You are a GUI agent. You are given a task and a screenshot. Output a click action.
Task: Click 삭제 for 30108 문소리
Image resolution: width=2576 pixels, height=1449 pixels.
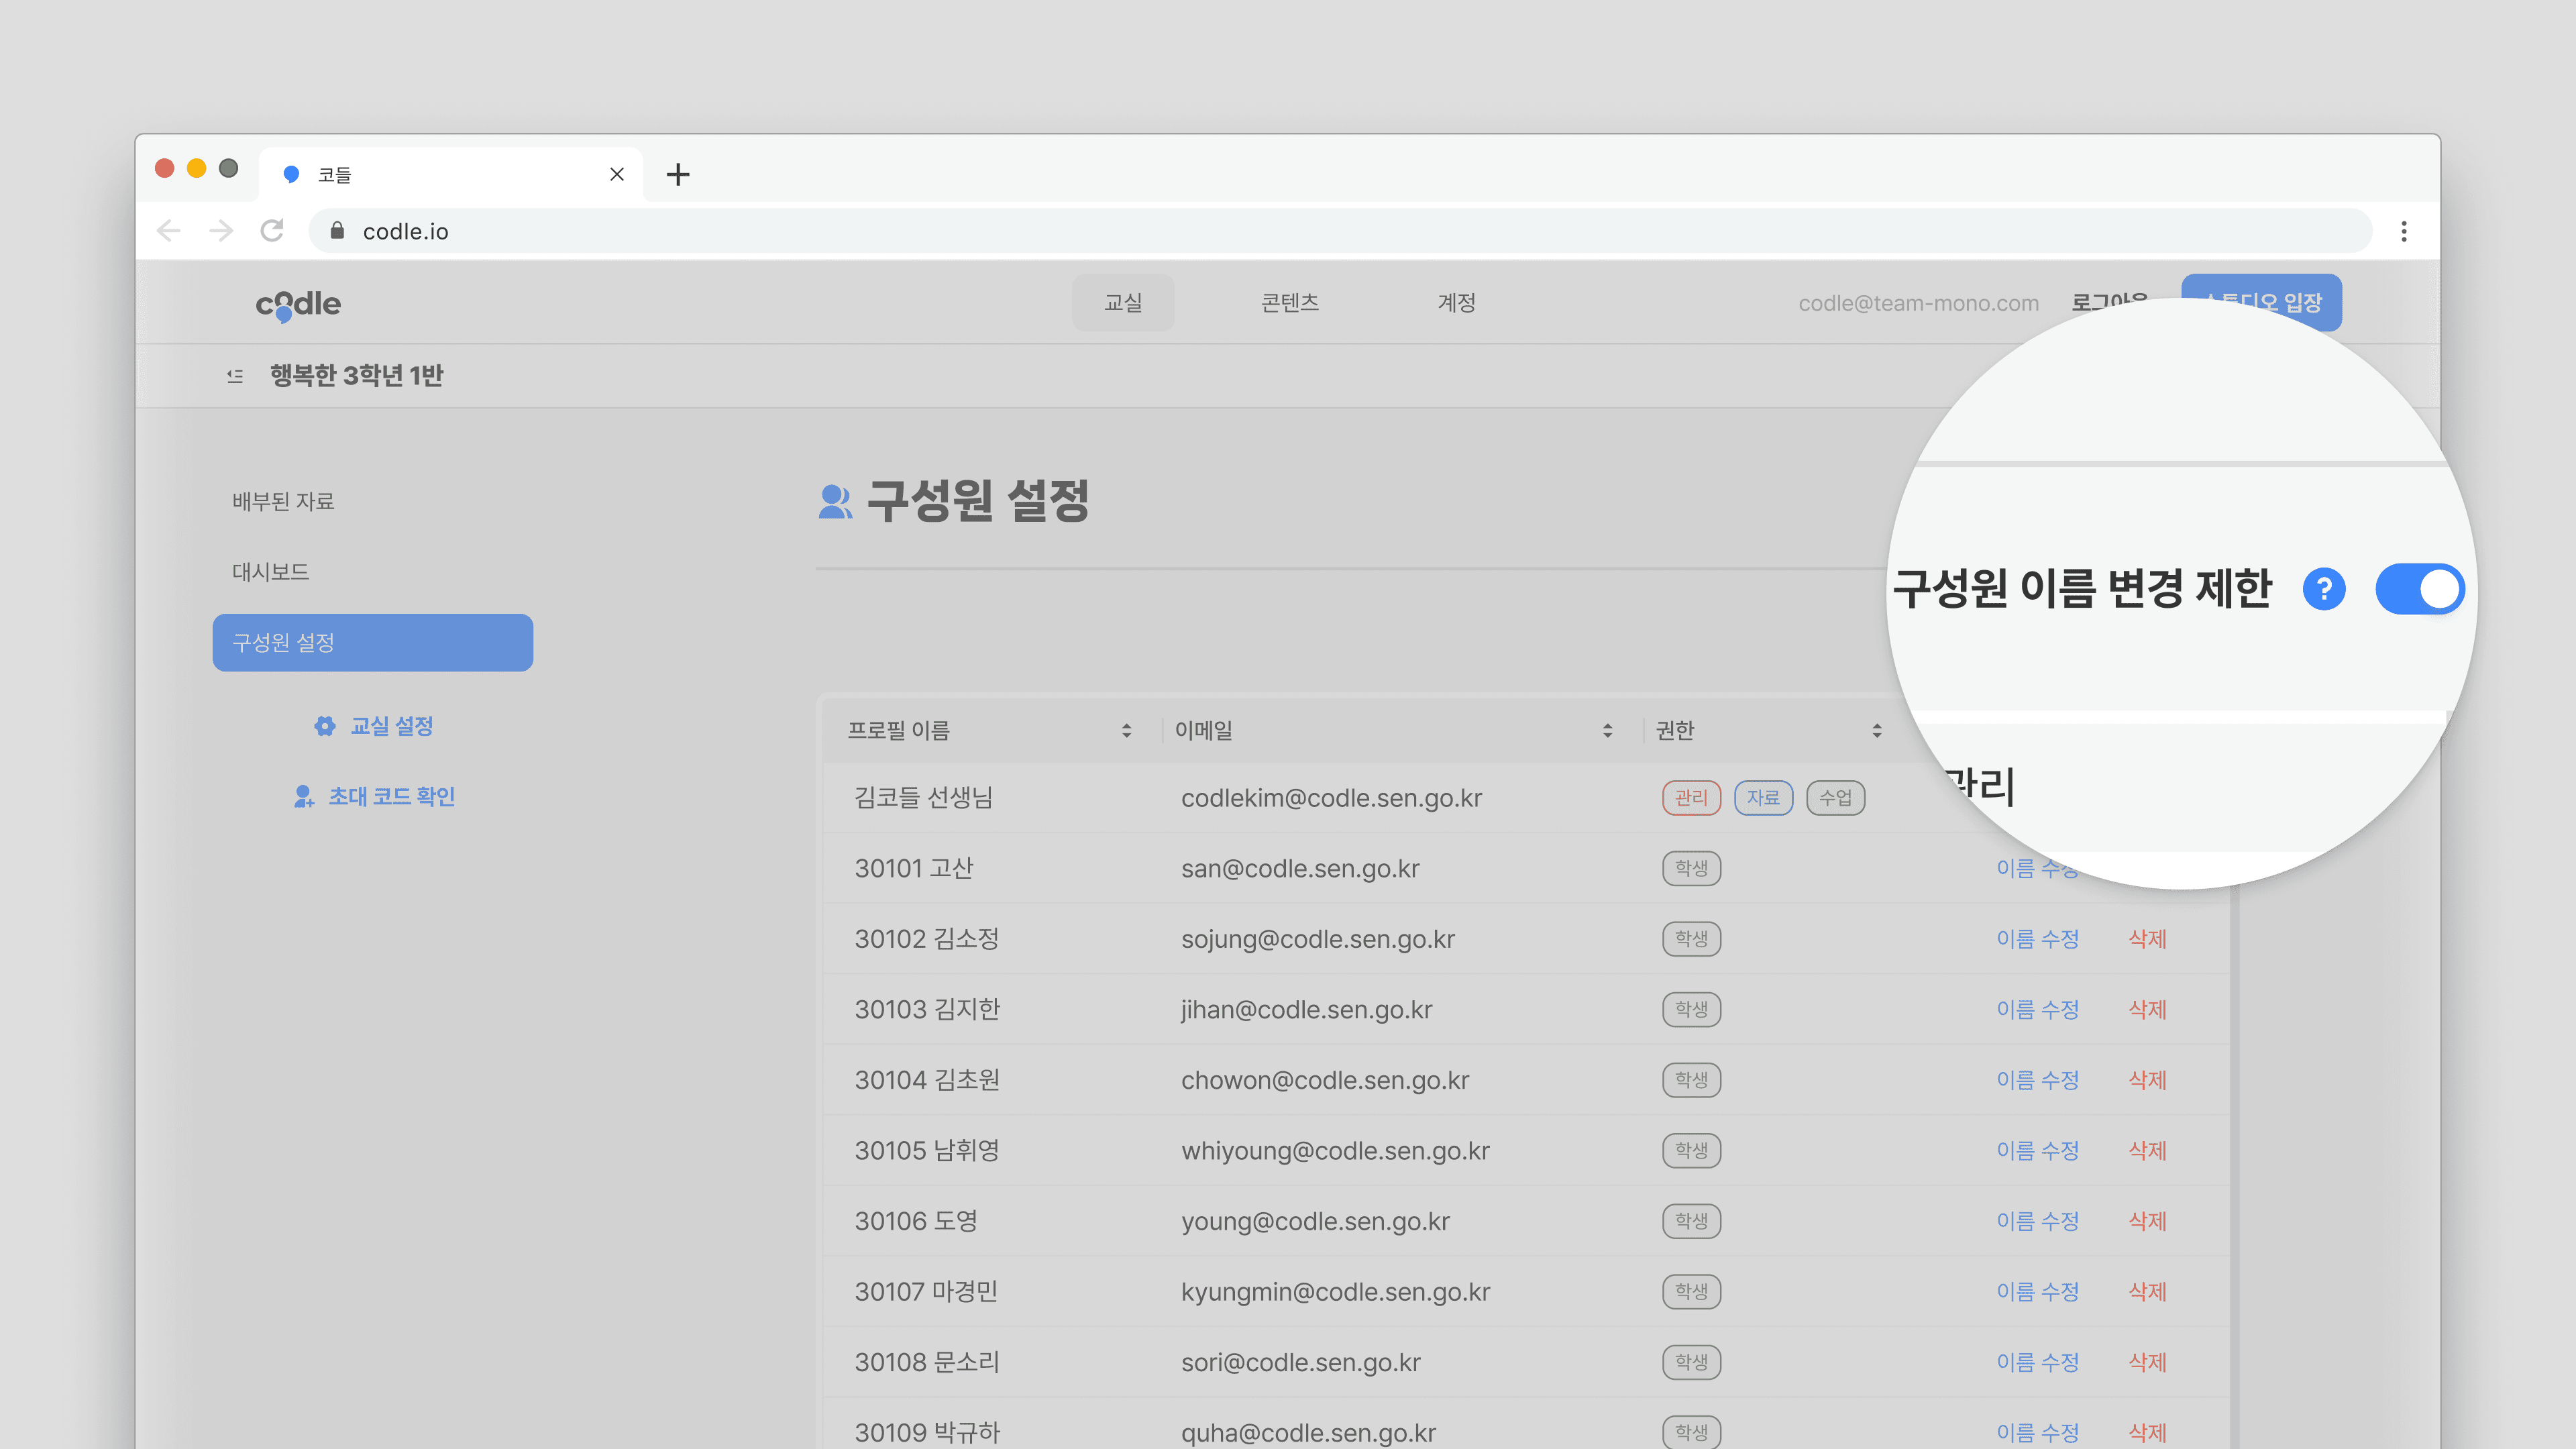pyautogui.click(x=2147, y=1362)
